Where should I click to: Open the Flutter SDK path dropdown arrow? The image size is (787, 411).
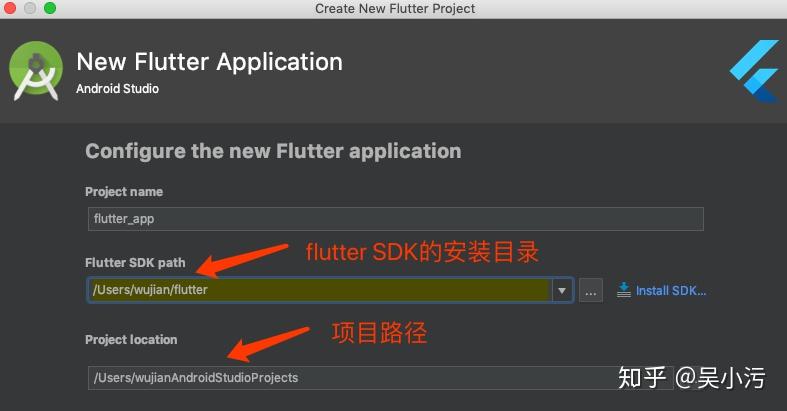(x=562, y=290)
